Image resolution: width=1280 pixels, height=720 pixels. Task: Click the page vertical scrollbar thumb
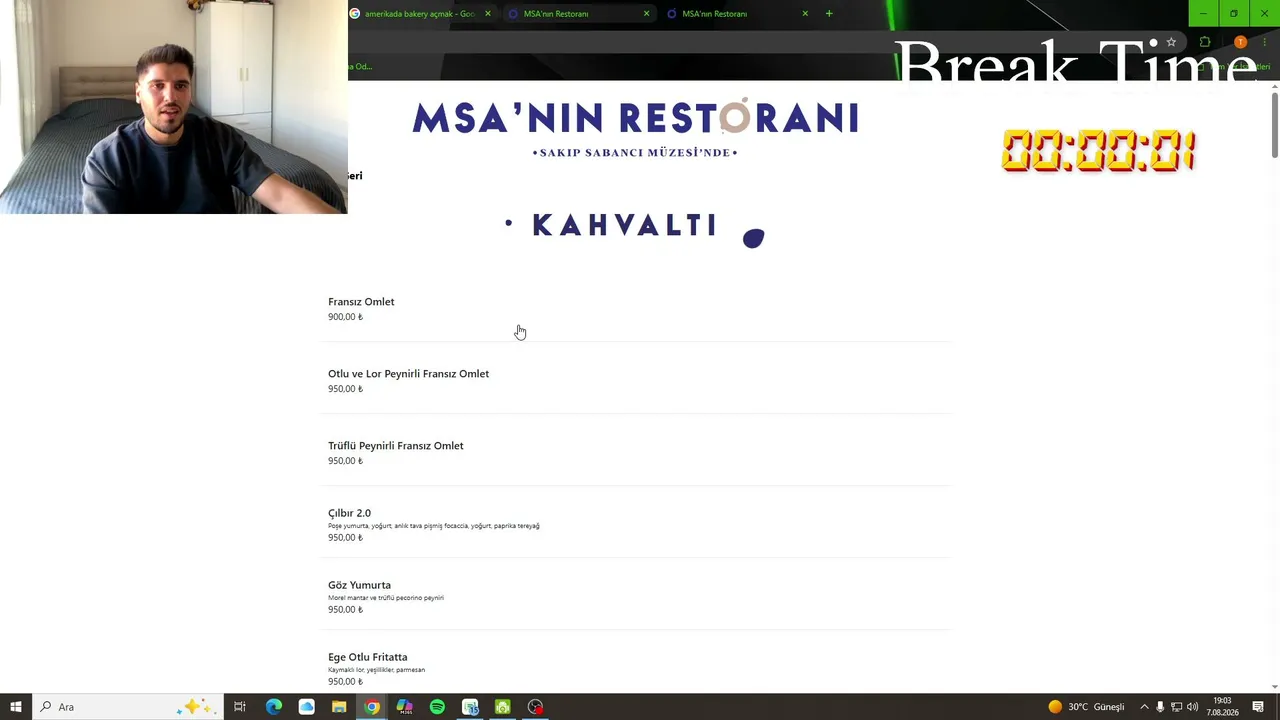click(1275, 125)
